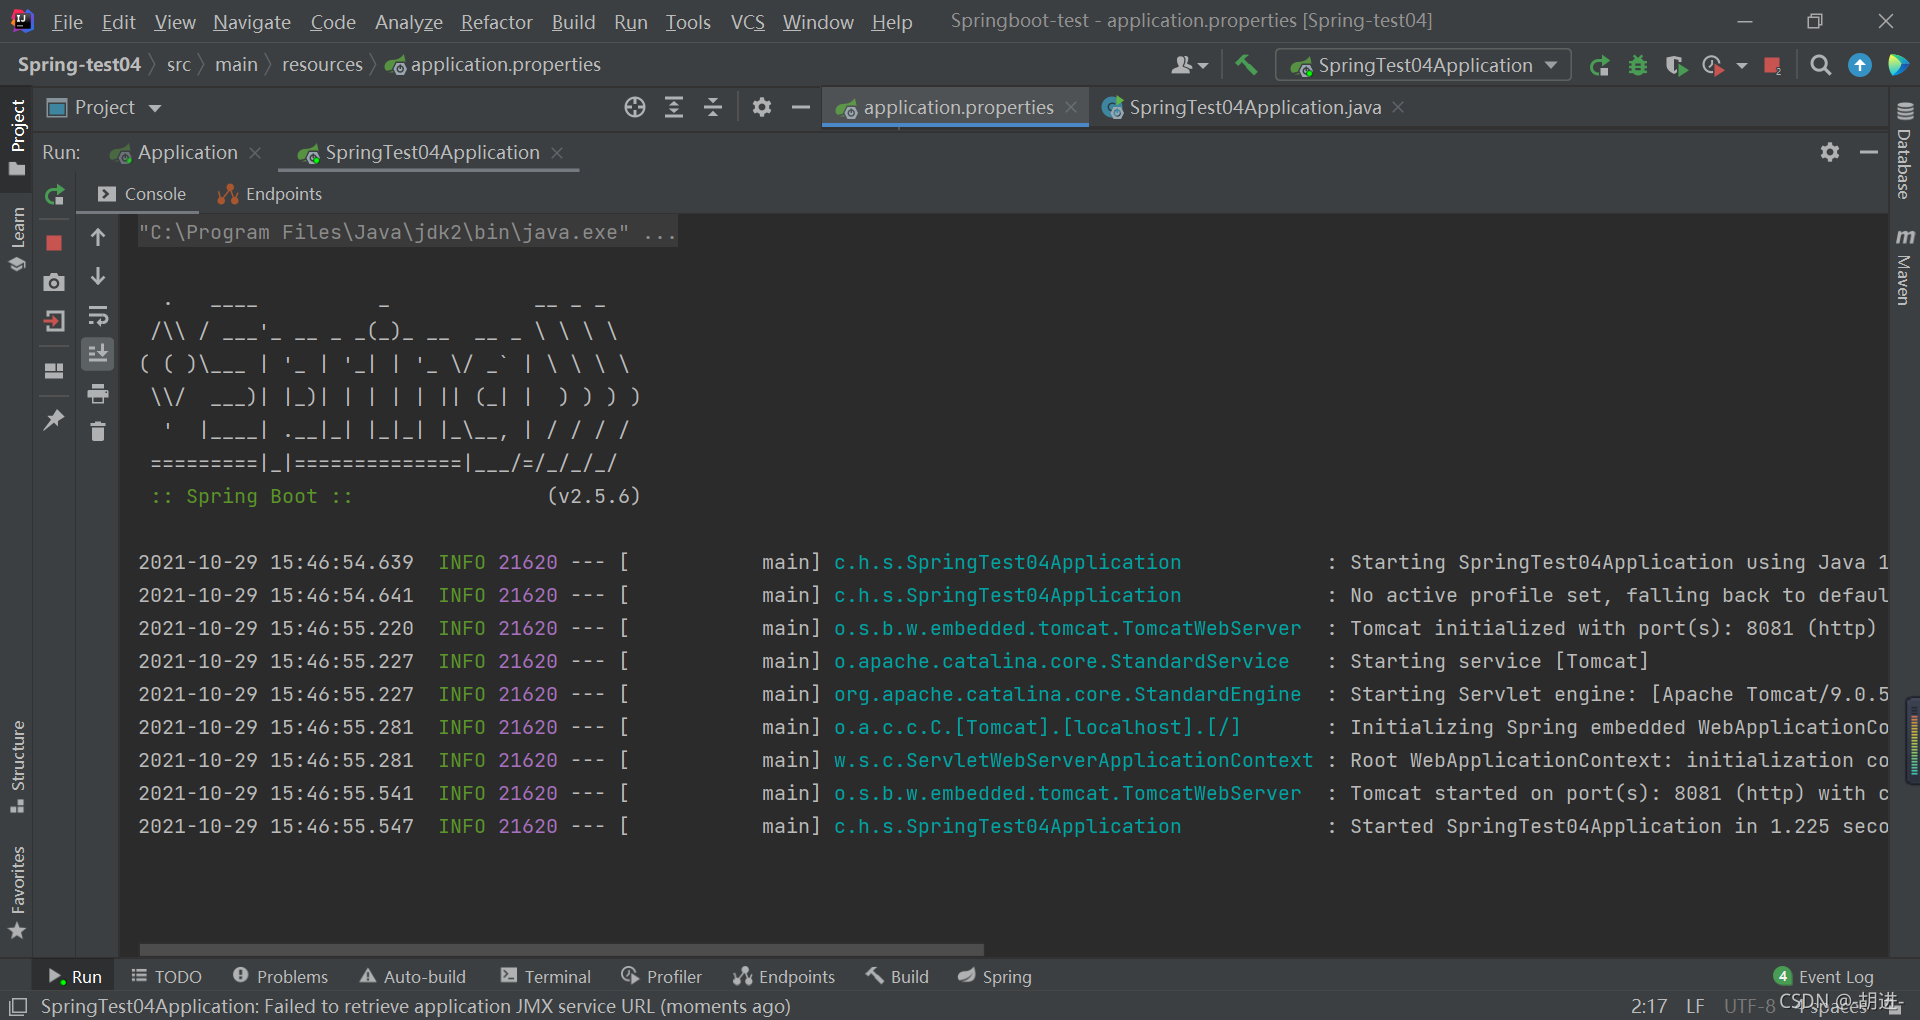
Task: Toggle soft-wrap in console
Action: [x=98, y=316]
